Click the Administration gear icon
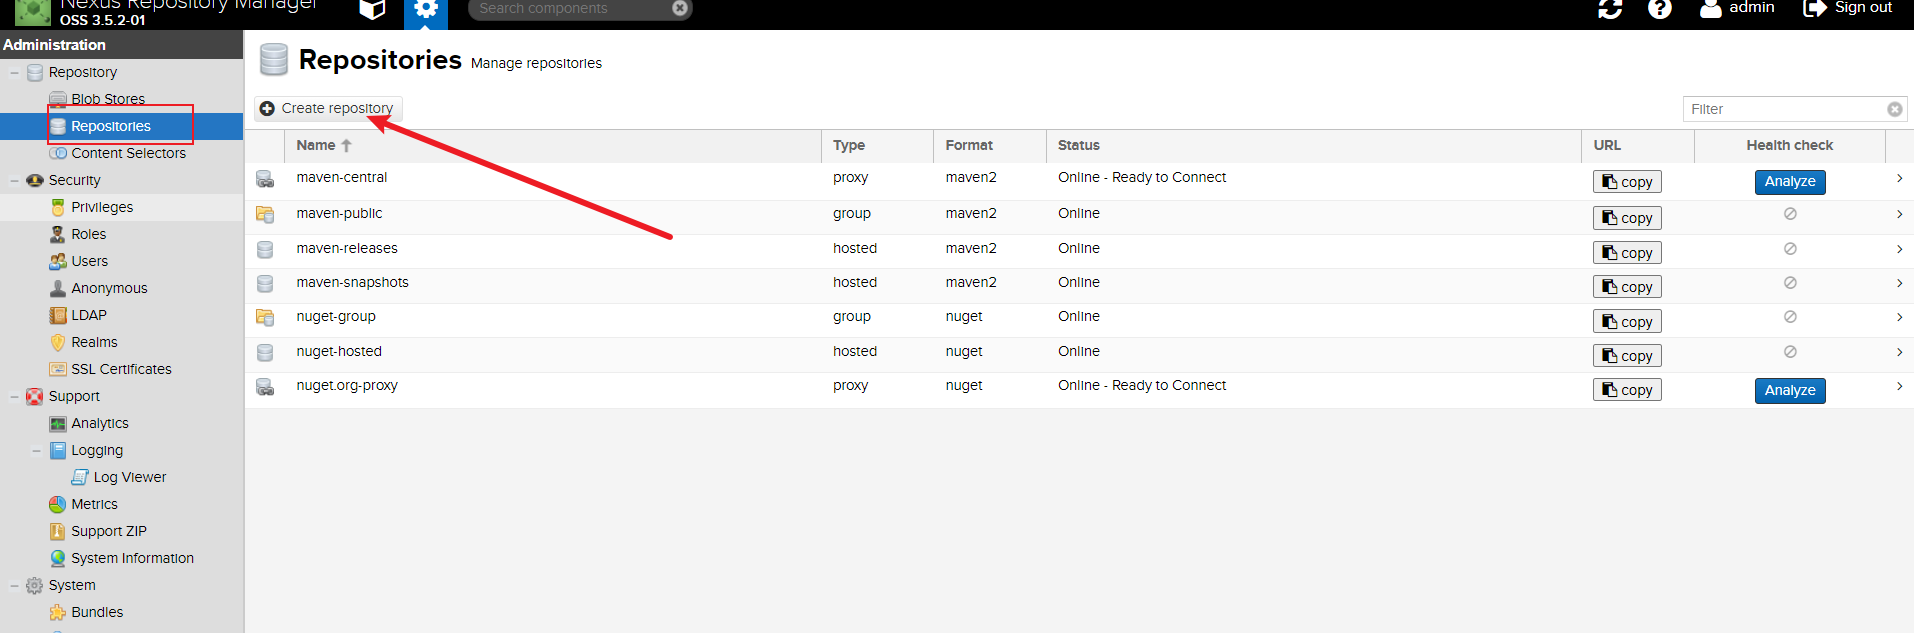This screenshot has height=633, width=1914. pyautogui.click(x=426, y=9)
